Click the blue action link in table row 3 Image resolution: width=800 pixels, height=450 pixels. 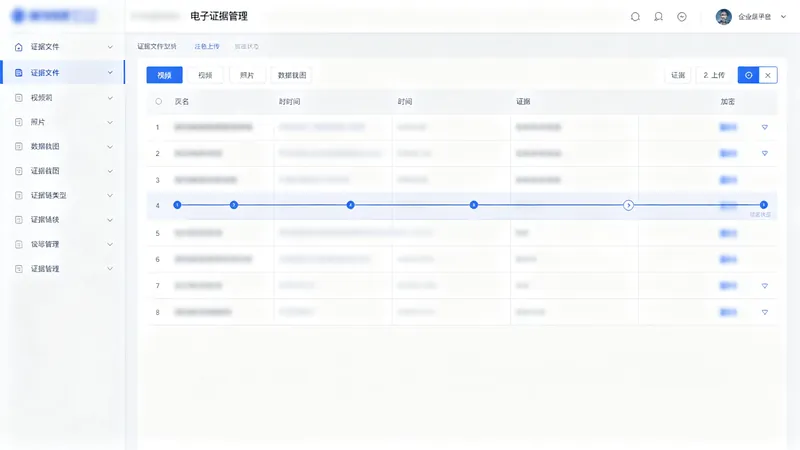click(728, 180)
